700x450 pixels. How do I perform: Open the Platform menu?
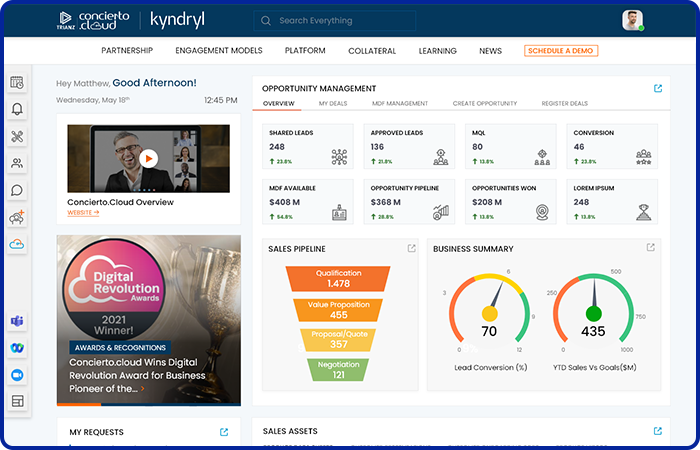point(305,50)
